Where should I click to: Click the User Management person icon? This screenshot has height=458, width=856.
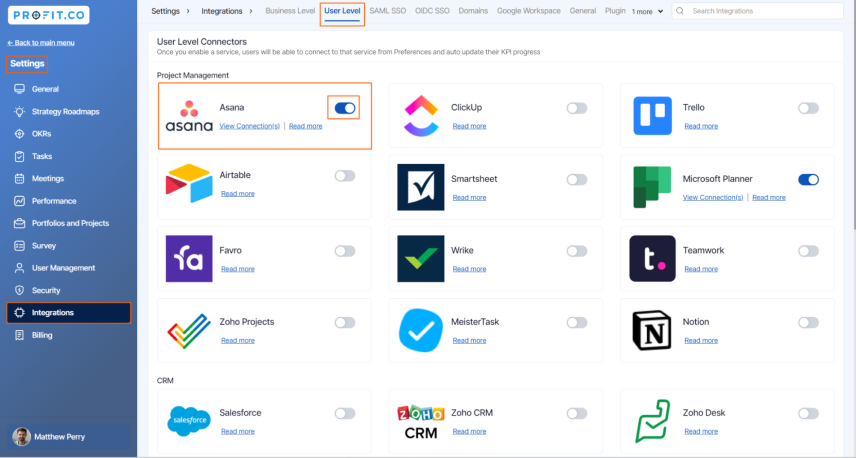point(20,268)
